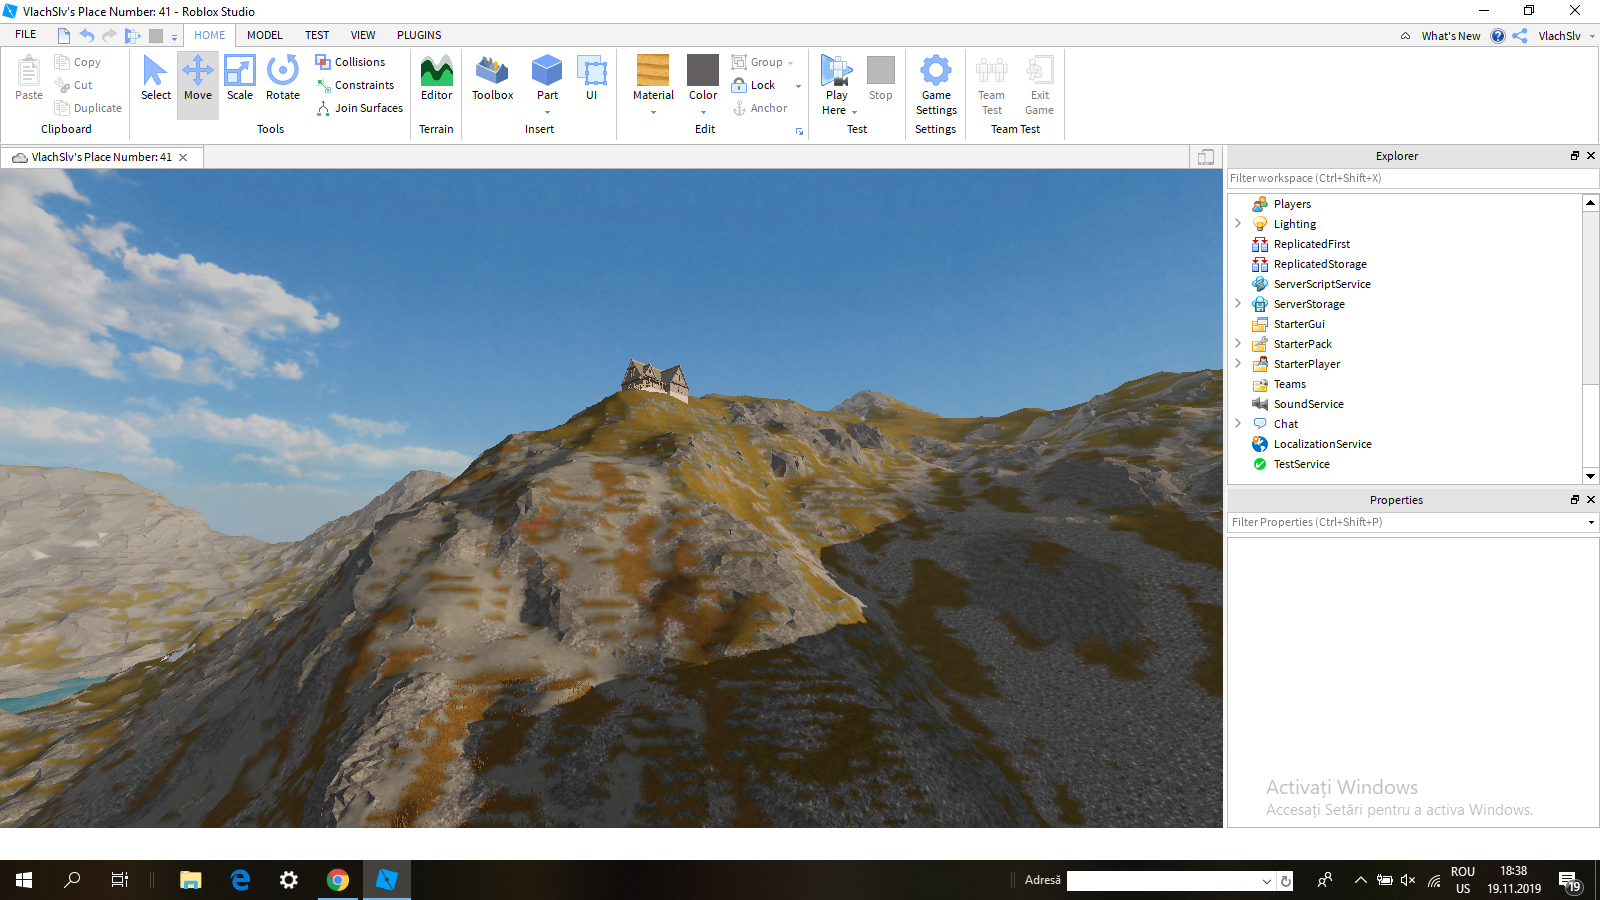Click the Filter workspace search field

pyautogui.click(x=1412, y=178)
